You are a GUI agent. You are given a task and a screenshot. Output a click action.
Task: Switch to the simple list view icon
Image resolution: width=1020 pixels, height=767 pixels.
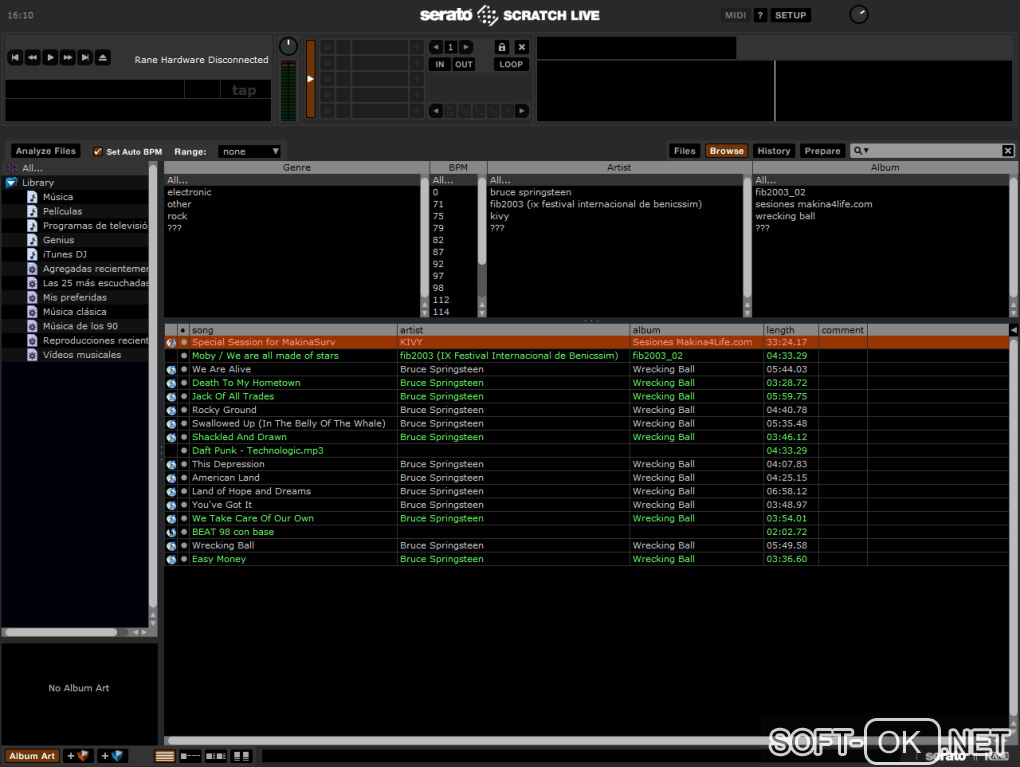(x=166, y=756)
